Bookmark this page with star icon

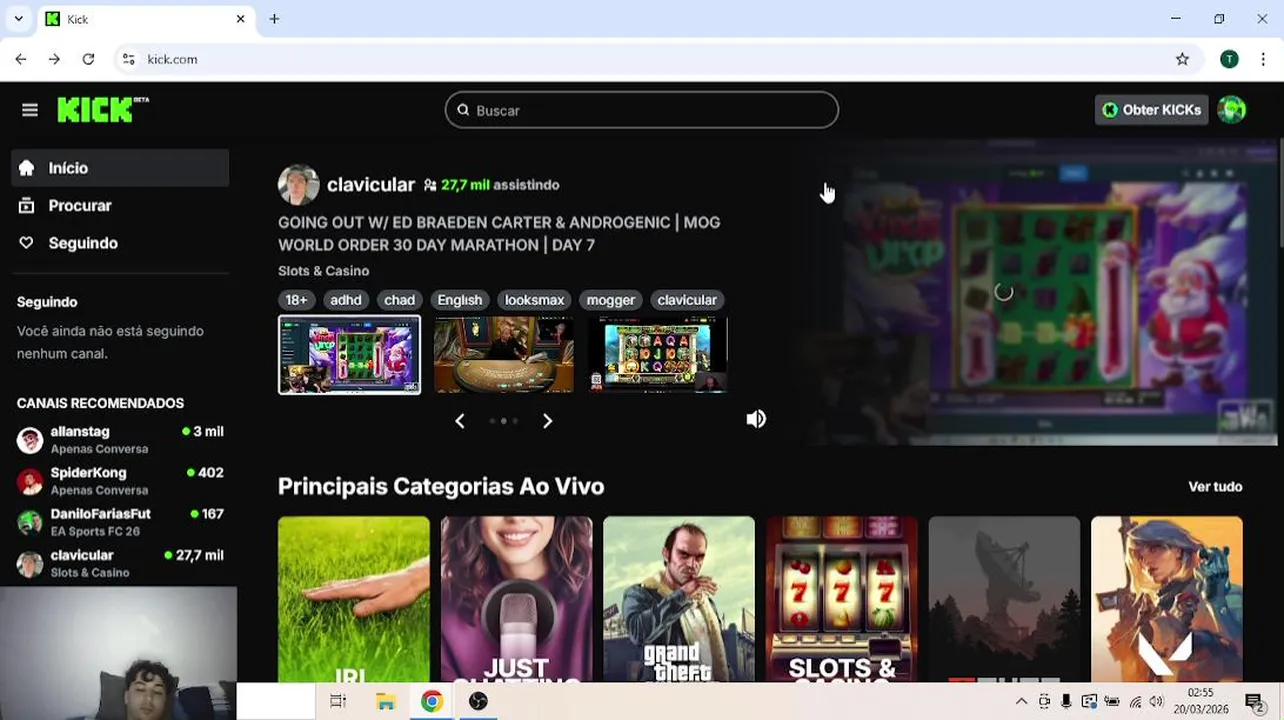coord(1182,59)
